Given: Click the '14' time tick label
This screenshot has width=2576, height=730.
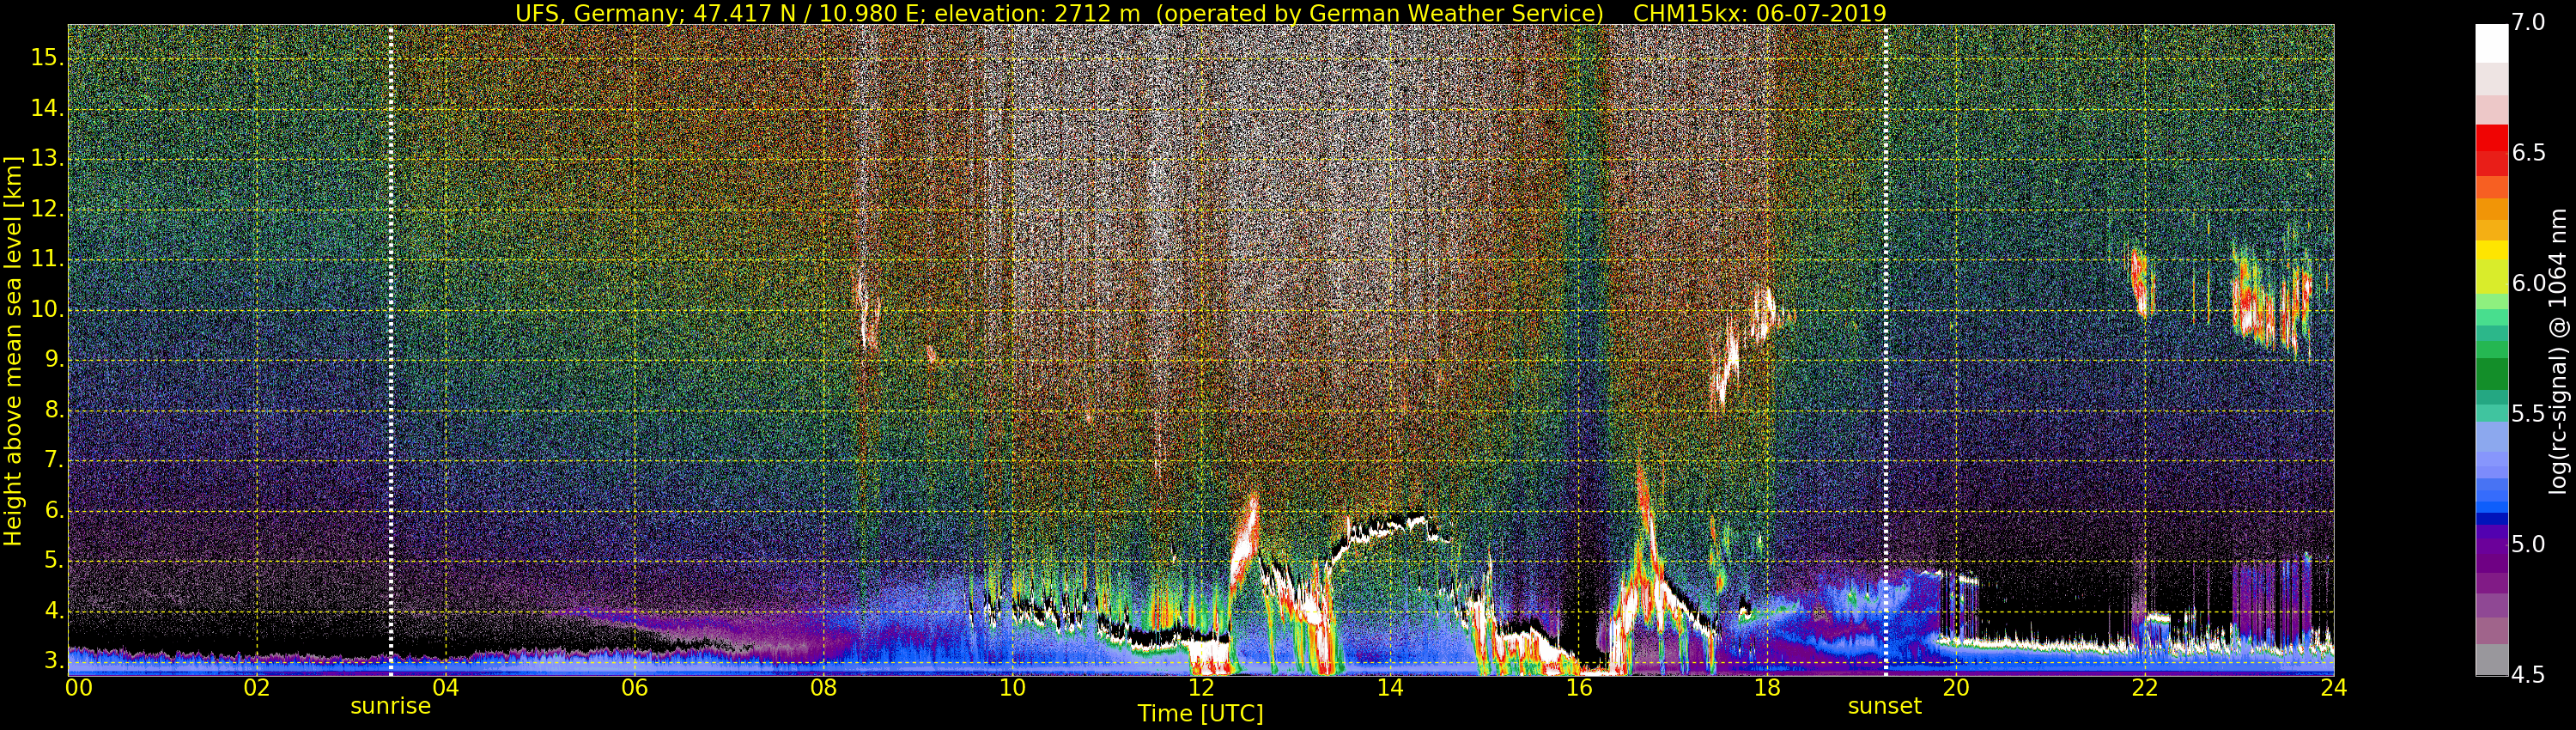Looking at the screenshot, I should tap(1389, 688).
